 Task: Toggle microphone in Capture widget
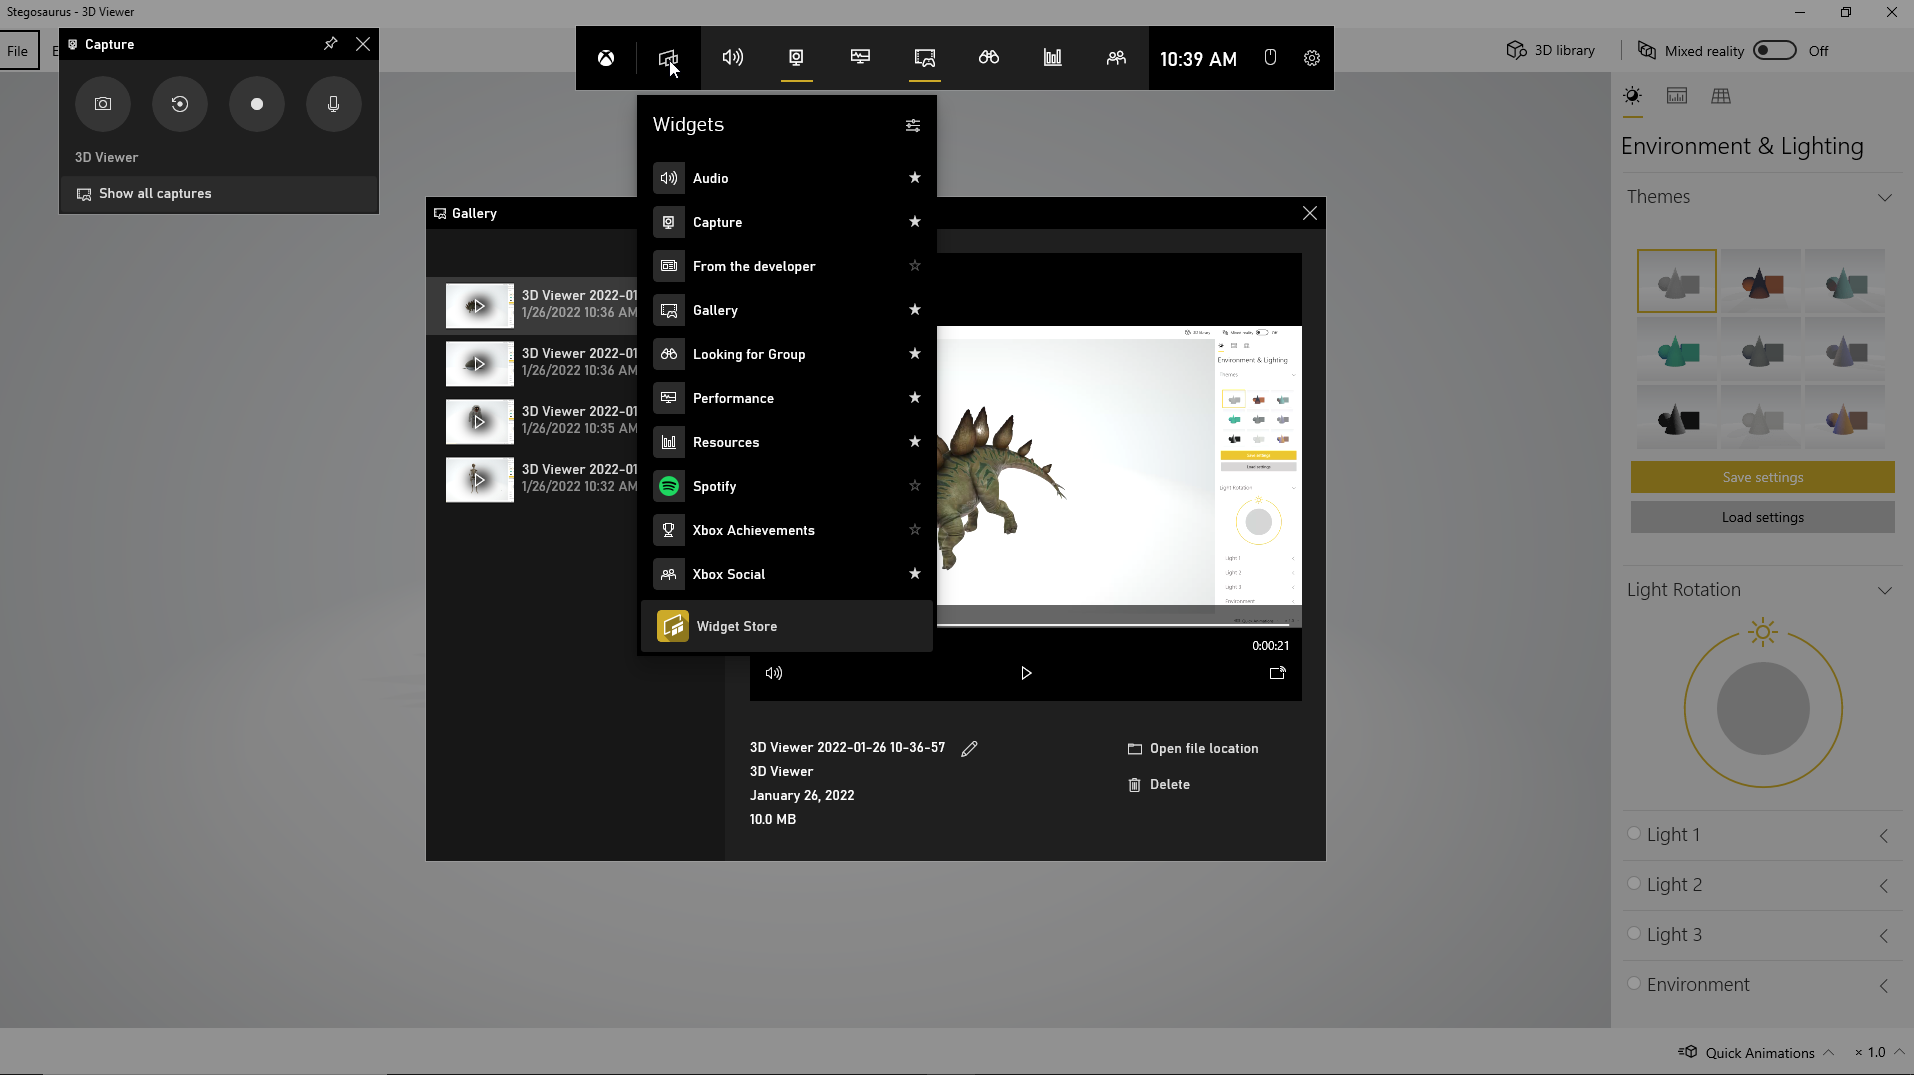(334, 104)
